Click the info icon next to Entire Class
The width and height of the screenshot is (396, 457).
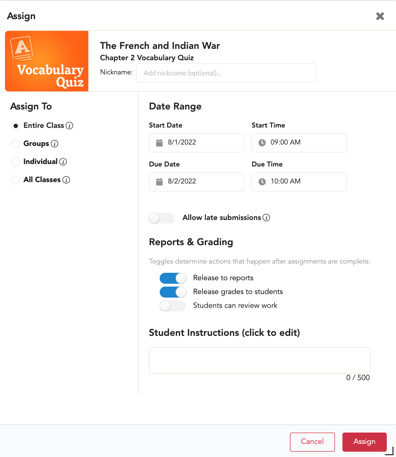(69, 126)
